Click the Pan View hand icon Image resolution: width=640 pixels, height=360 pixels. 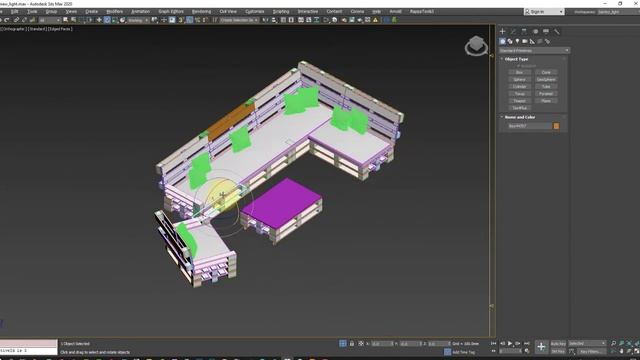tap(621, 351)
